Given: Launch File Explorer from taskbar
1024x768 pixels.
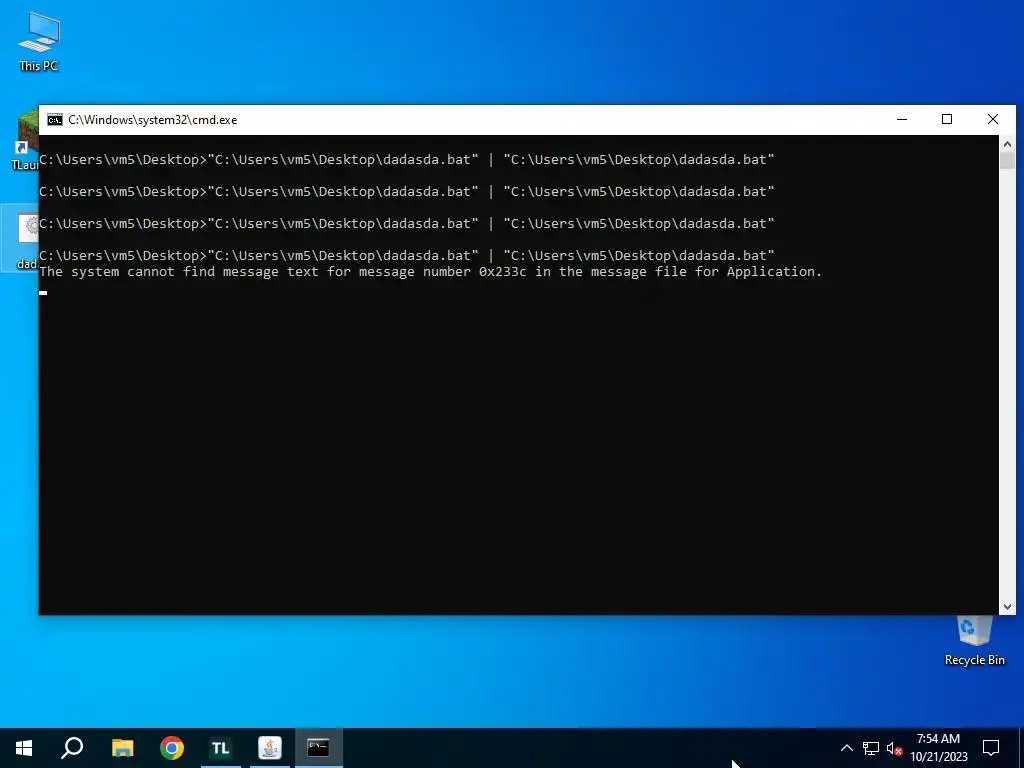Looking at the screenshot, I should click(x=122, y=748).
